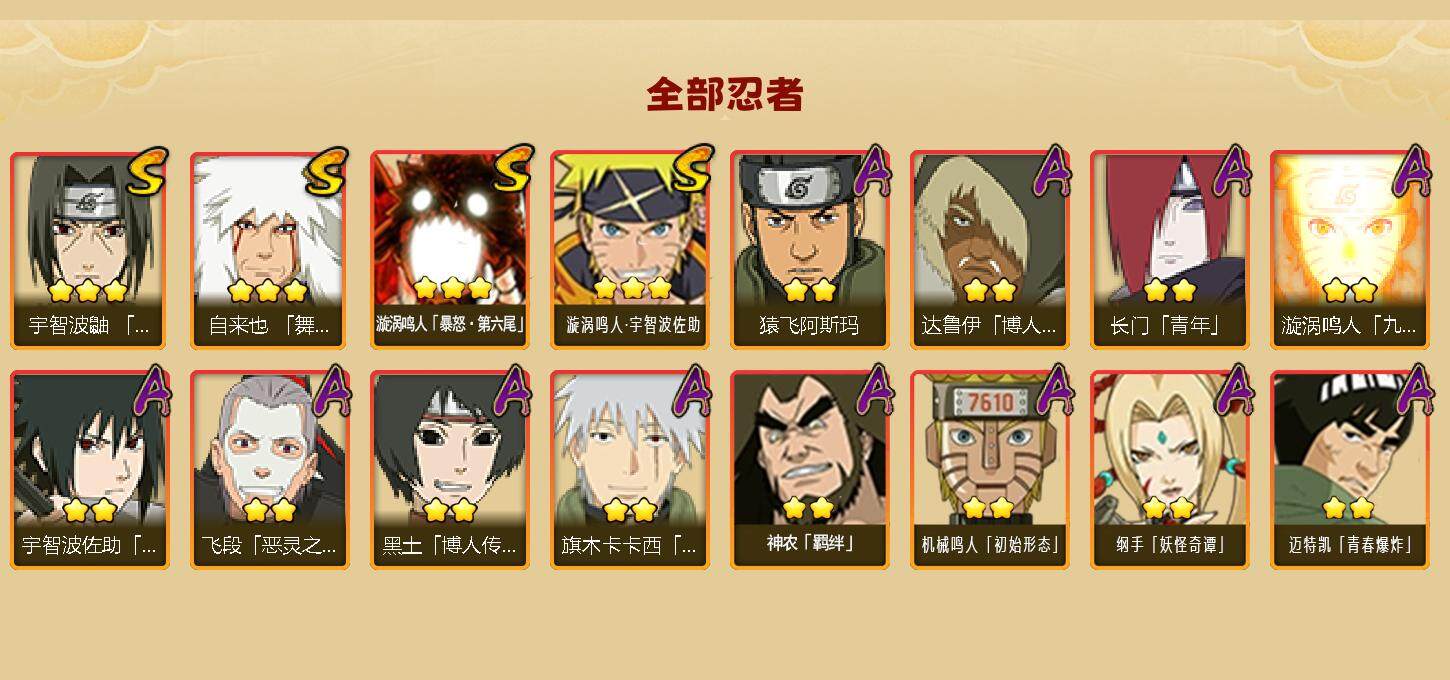Viewport: 1450px width, 680px height.
Task: Select the 猿飞阿斯玛 ninja portrait
Action: point(810,250)
